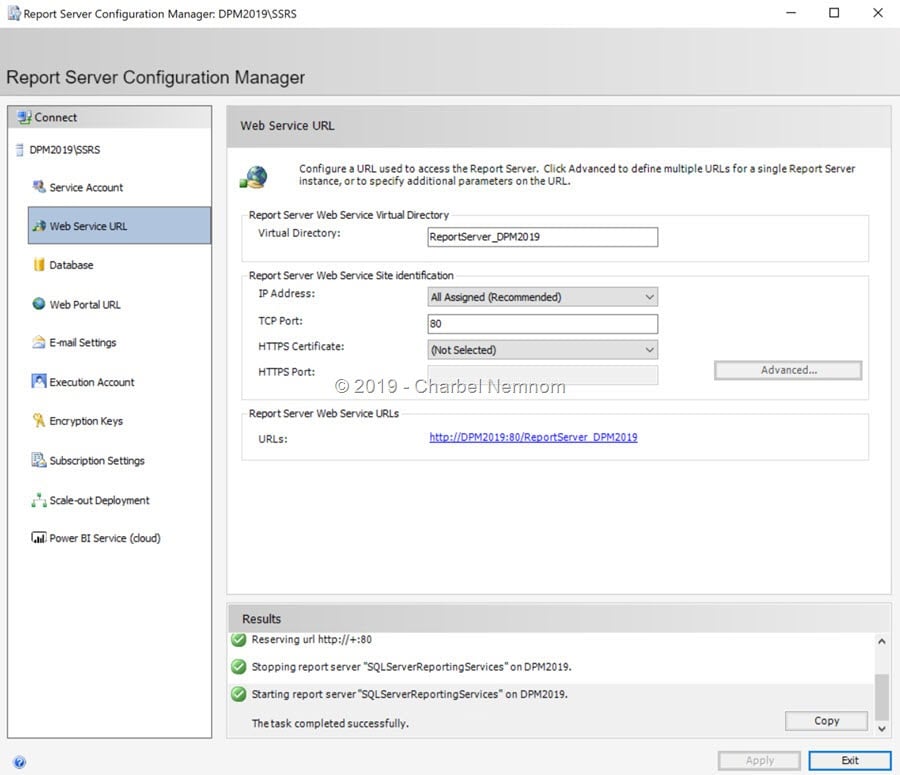The image size is (900, 775).
Task: Click the Subscription Settings icon
Action: (x=38, y=460)
